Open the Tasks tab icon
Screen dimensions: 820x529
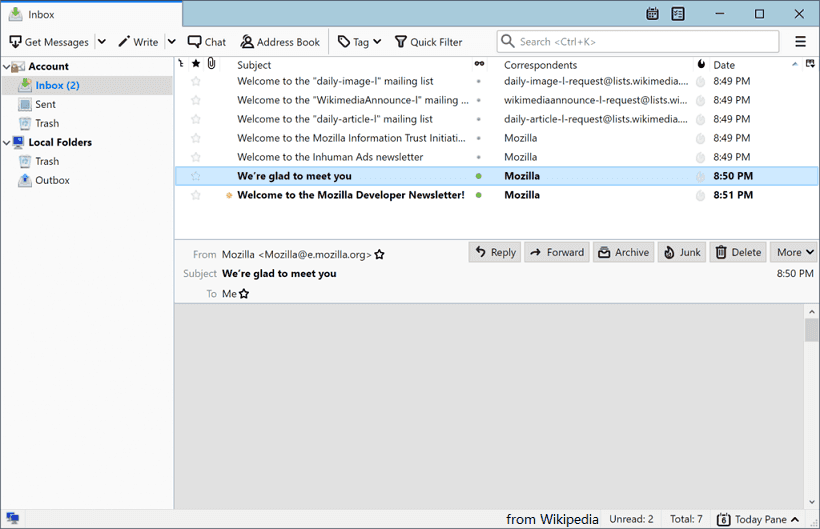(x=678, y=14)
